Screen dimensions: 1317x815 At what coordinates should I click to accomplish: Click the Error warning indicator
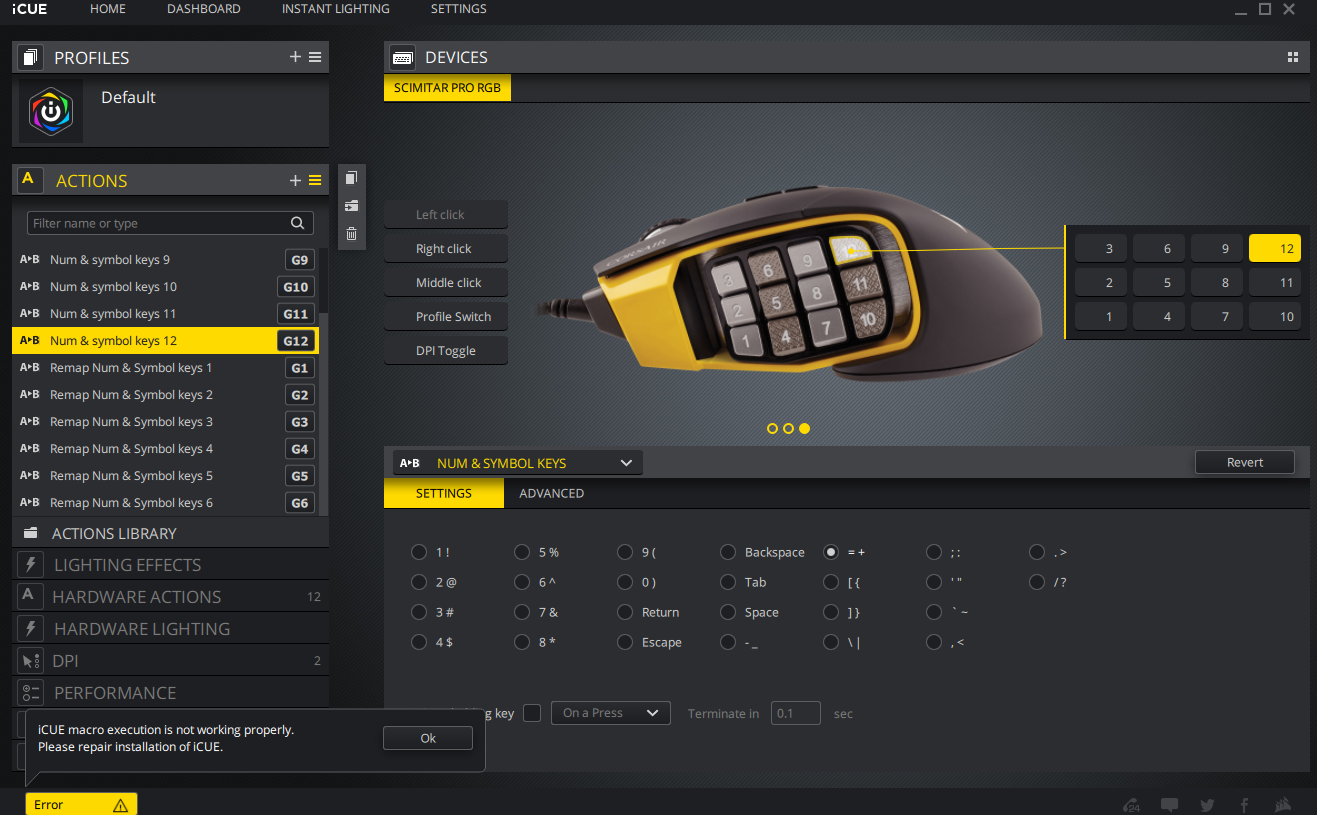tap(81, 804)
